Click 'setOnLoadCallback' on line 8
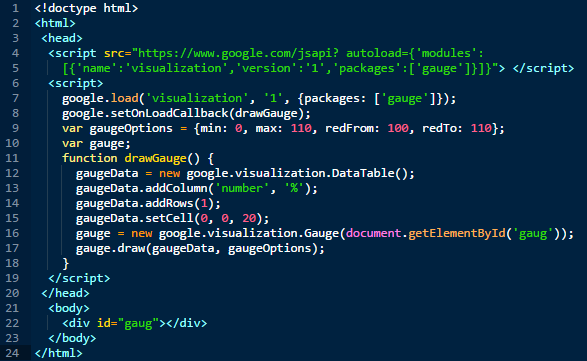Image resolution: width=587 pixels, height=361 pixels. 169,113
